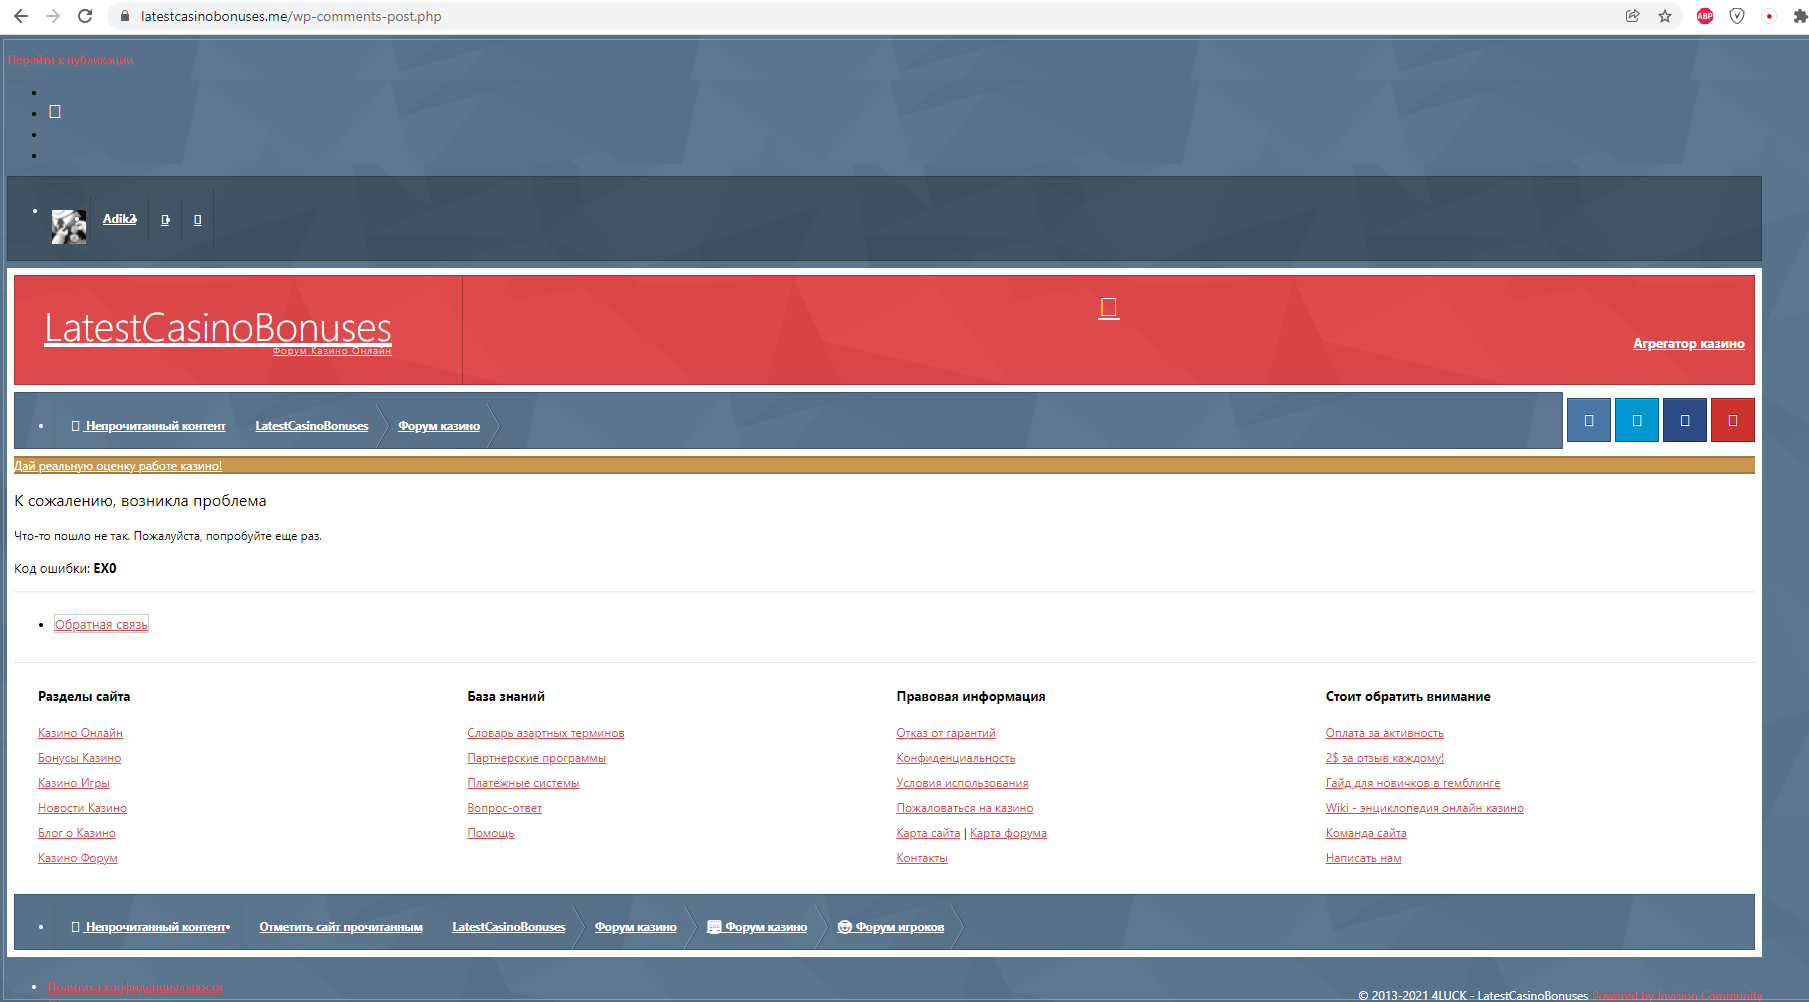Click the Обратная связь link
This screenshot has height=1002, width=1809.
[101, 625]
